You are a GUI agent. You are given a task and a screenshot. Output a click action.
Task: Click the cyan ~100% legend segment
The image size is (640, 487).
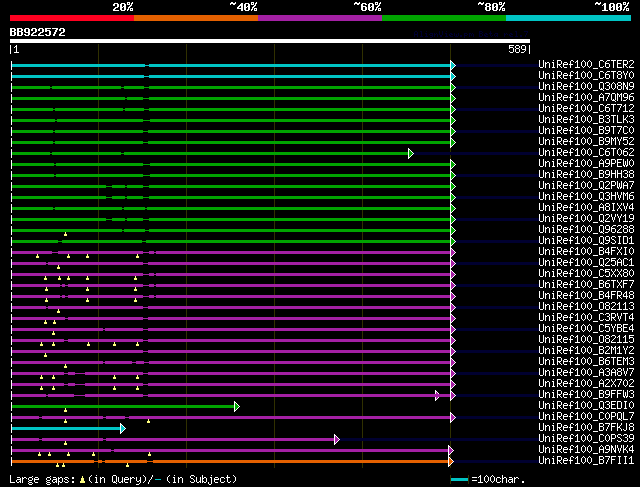pyautogui.click(x=567, y=17)
